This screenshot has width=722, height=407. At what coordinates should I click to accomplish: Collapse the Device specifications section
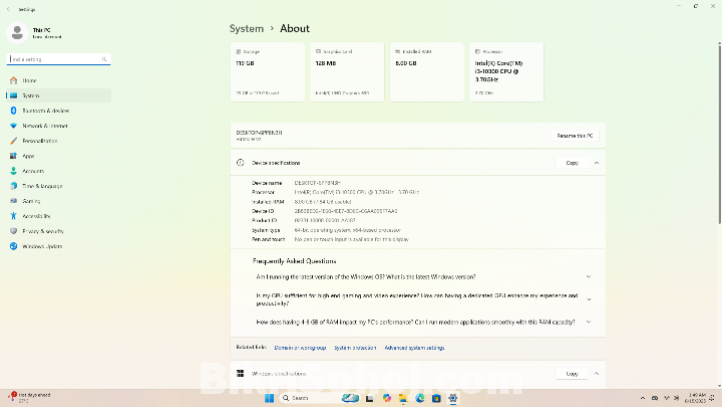[596, 163]
